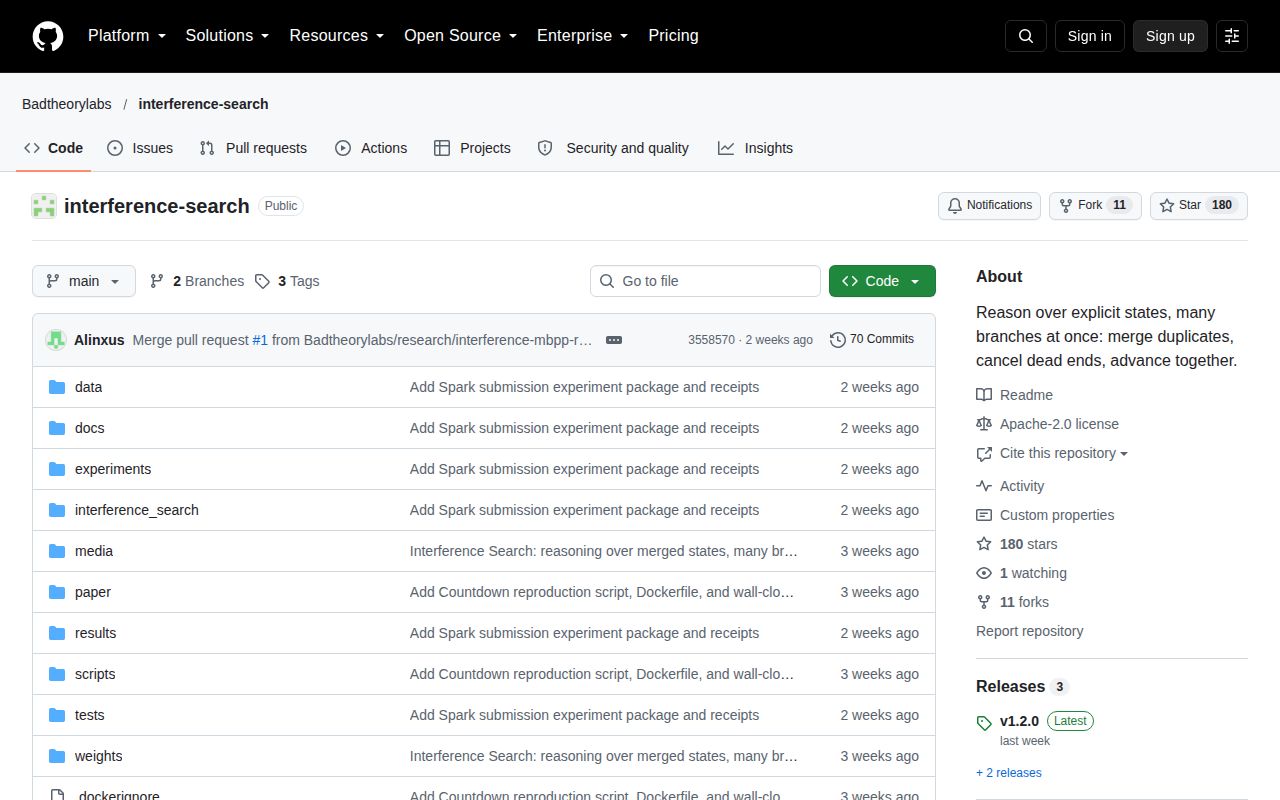Click the data folder icon
The width and height of the screenshot is (1280, 800).
pyautogui.click(x=57, y=387)
